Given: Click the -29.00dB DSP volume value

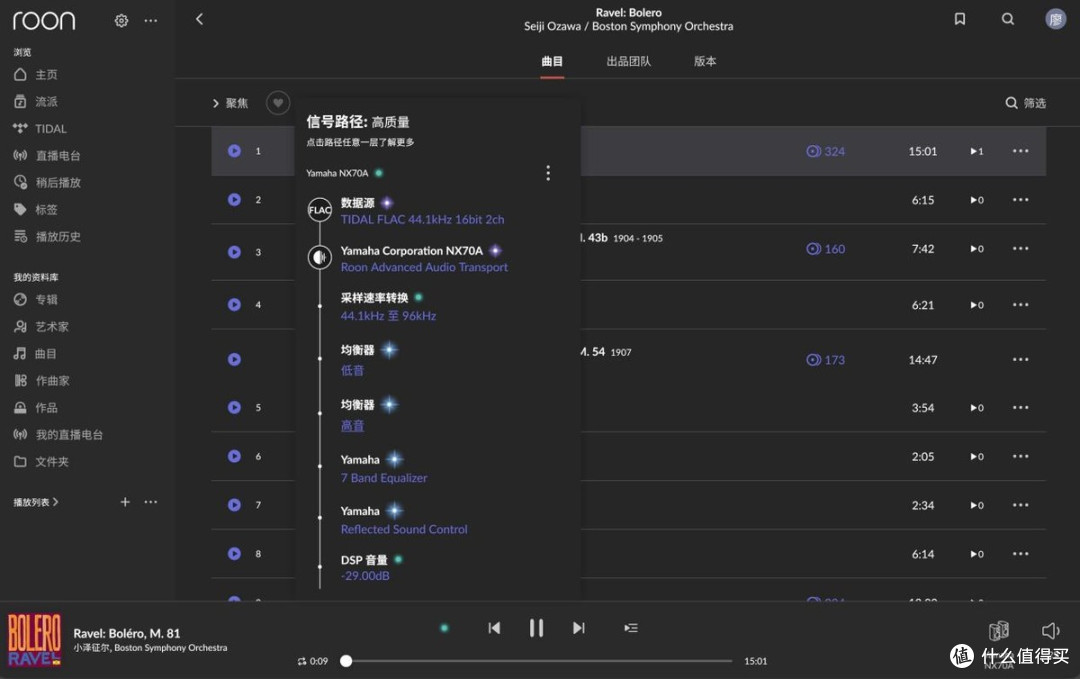Looking at the screenshot, I should click(365, 576).
